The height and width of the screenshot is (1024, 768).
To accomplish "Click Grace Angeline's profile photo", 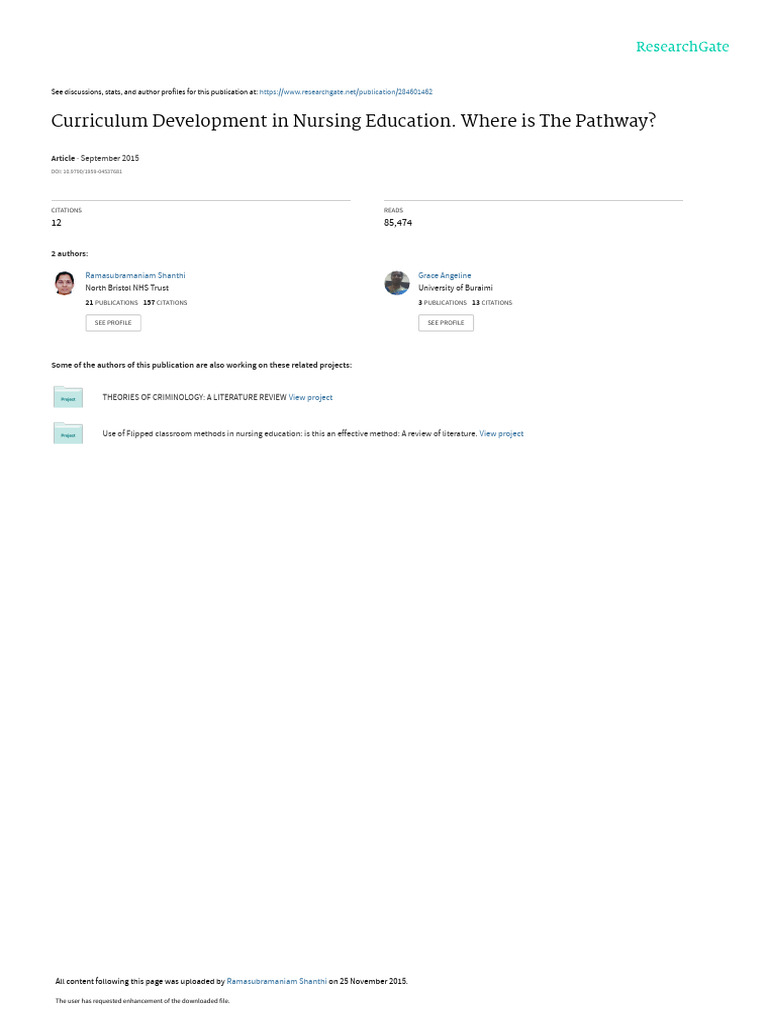I will point(397,283).
